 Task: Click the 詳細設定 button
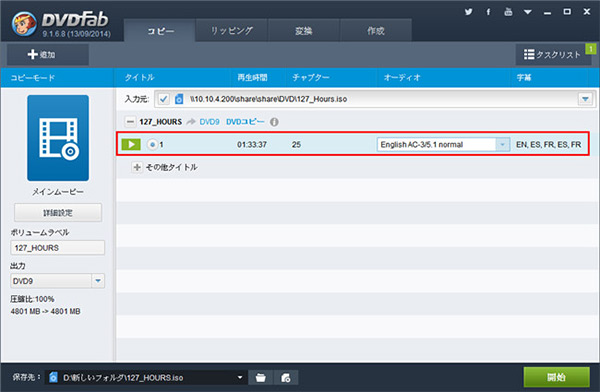(x=58, y=212)
